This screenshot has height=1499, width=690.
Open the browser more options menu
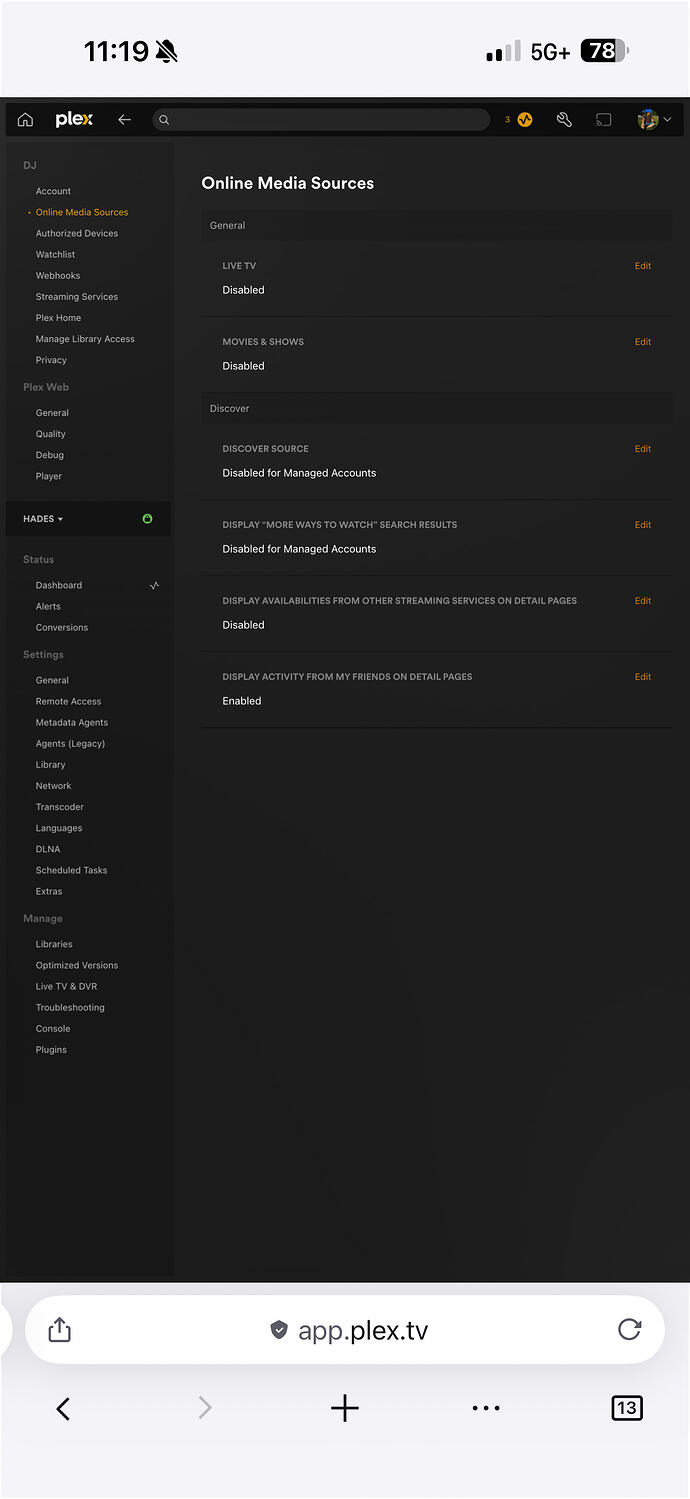click(486, 1408)
